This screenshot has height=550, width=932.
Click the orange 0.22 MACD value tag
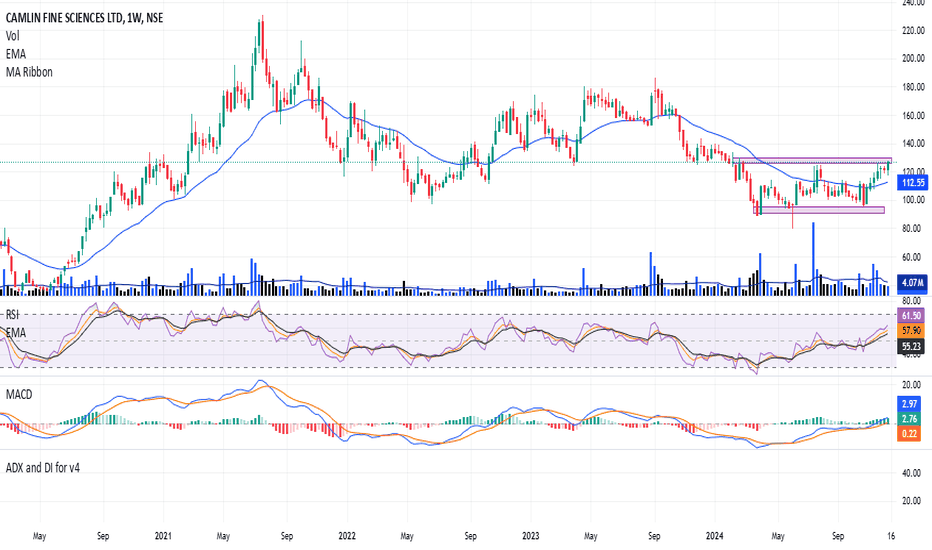pos(909,433)
